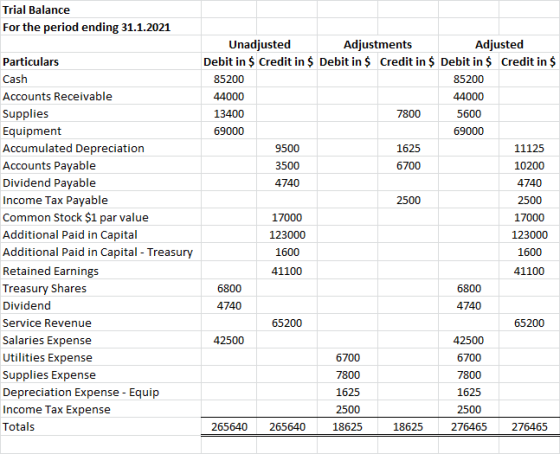Click the 'Unadjusted' column group header

(x=259, y=44)
